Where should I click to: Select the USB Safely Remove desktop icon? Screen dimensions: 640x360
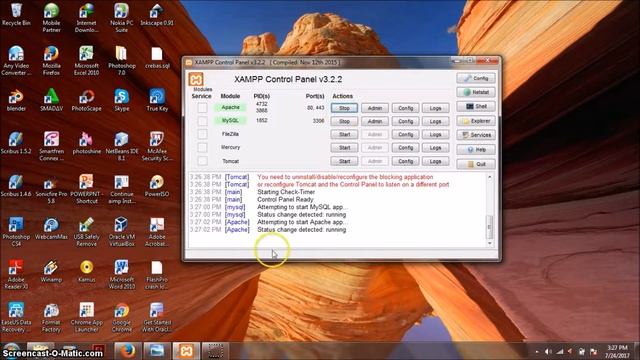[87, 232]
